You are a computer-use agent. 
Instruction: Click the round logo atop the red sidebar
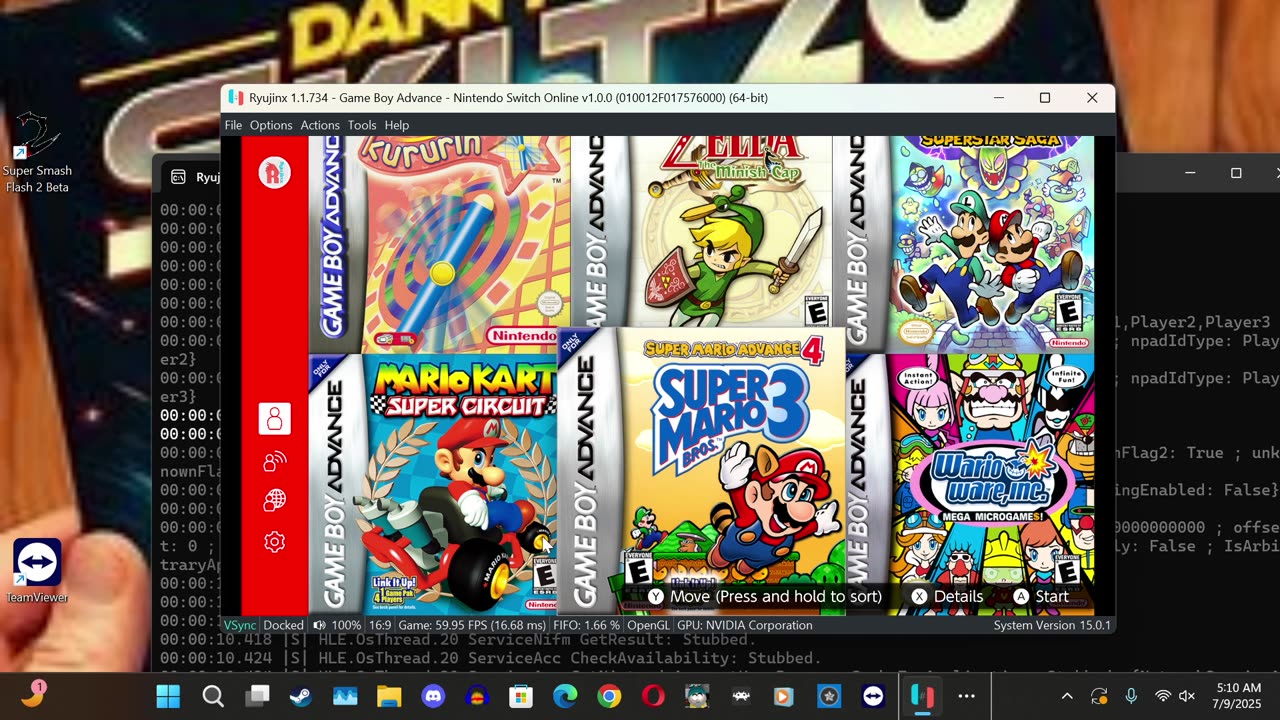(x=274, y=173)
